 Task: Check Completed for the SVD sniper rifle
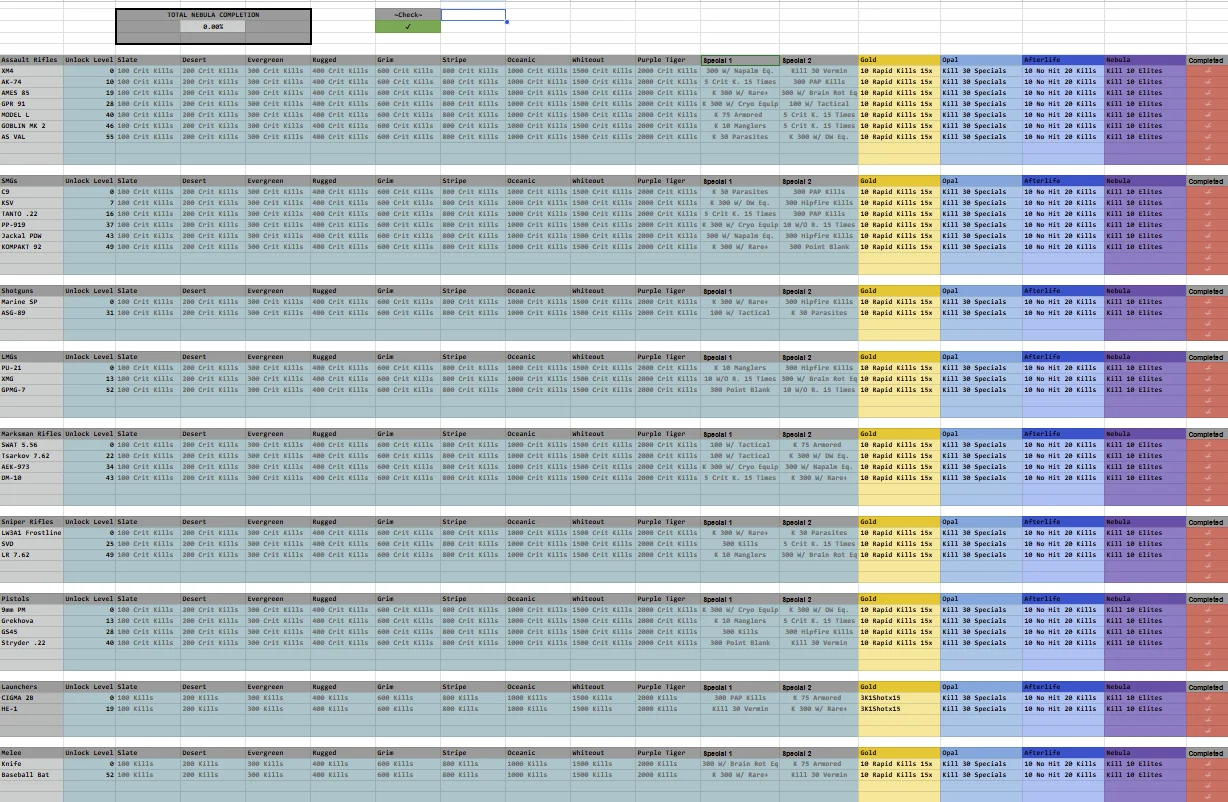pos(1207,544)
